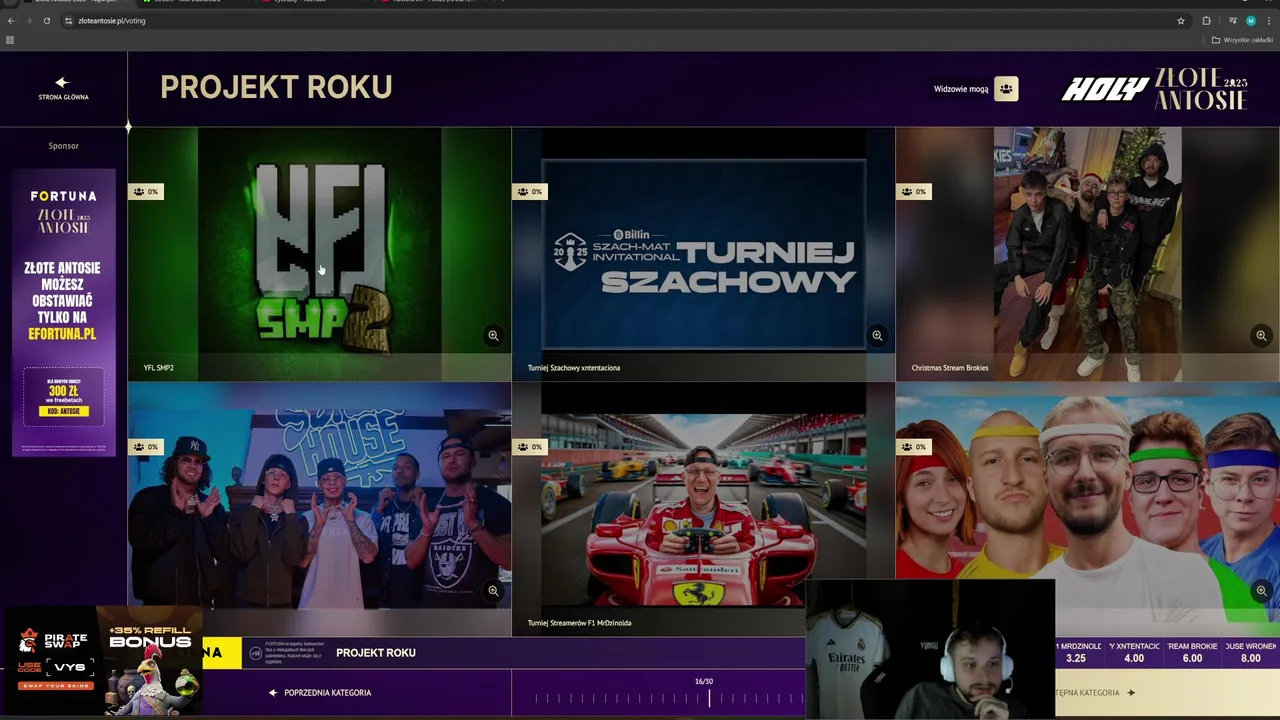Zoom the Sobota House image with magnifier

click(493, 591)
